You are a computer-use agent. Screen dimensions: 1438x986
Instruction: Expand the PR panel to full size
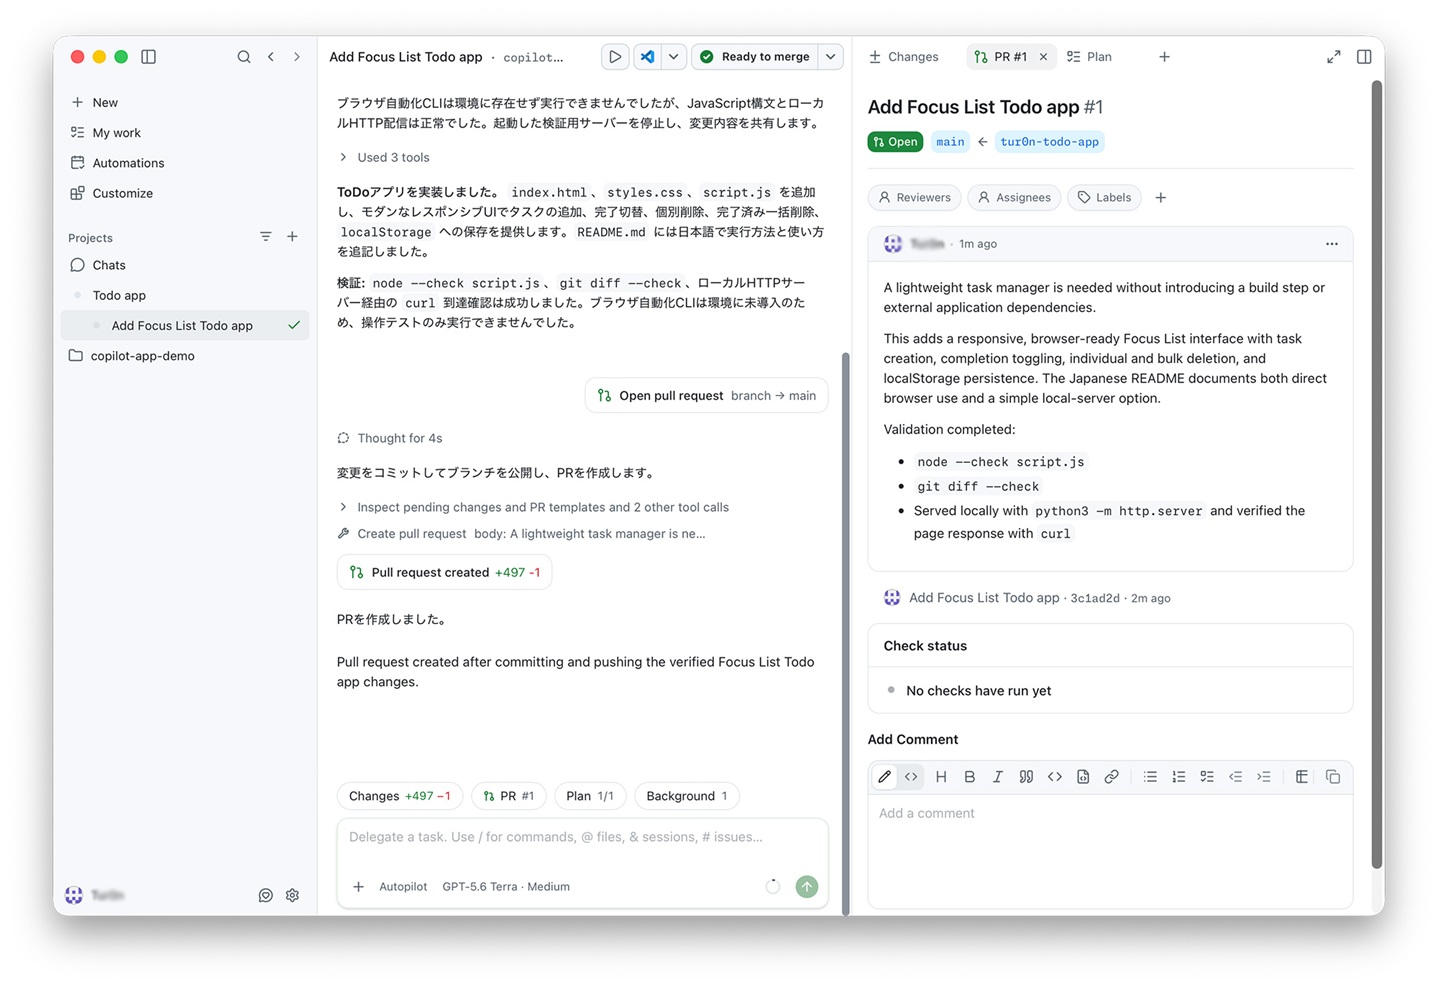click(x=1334, y=57)
